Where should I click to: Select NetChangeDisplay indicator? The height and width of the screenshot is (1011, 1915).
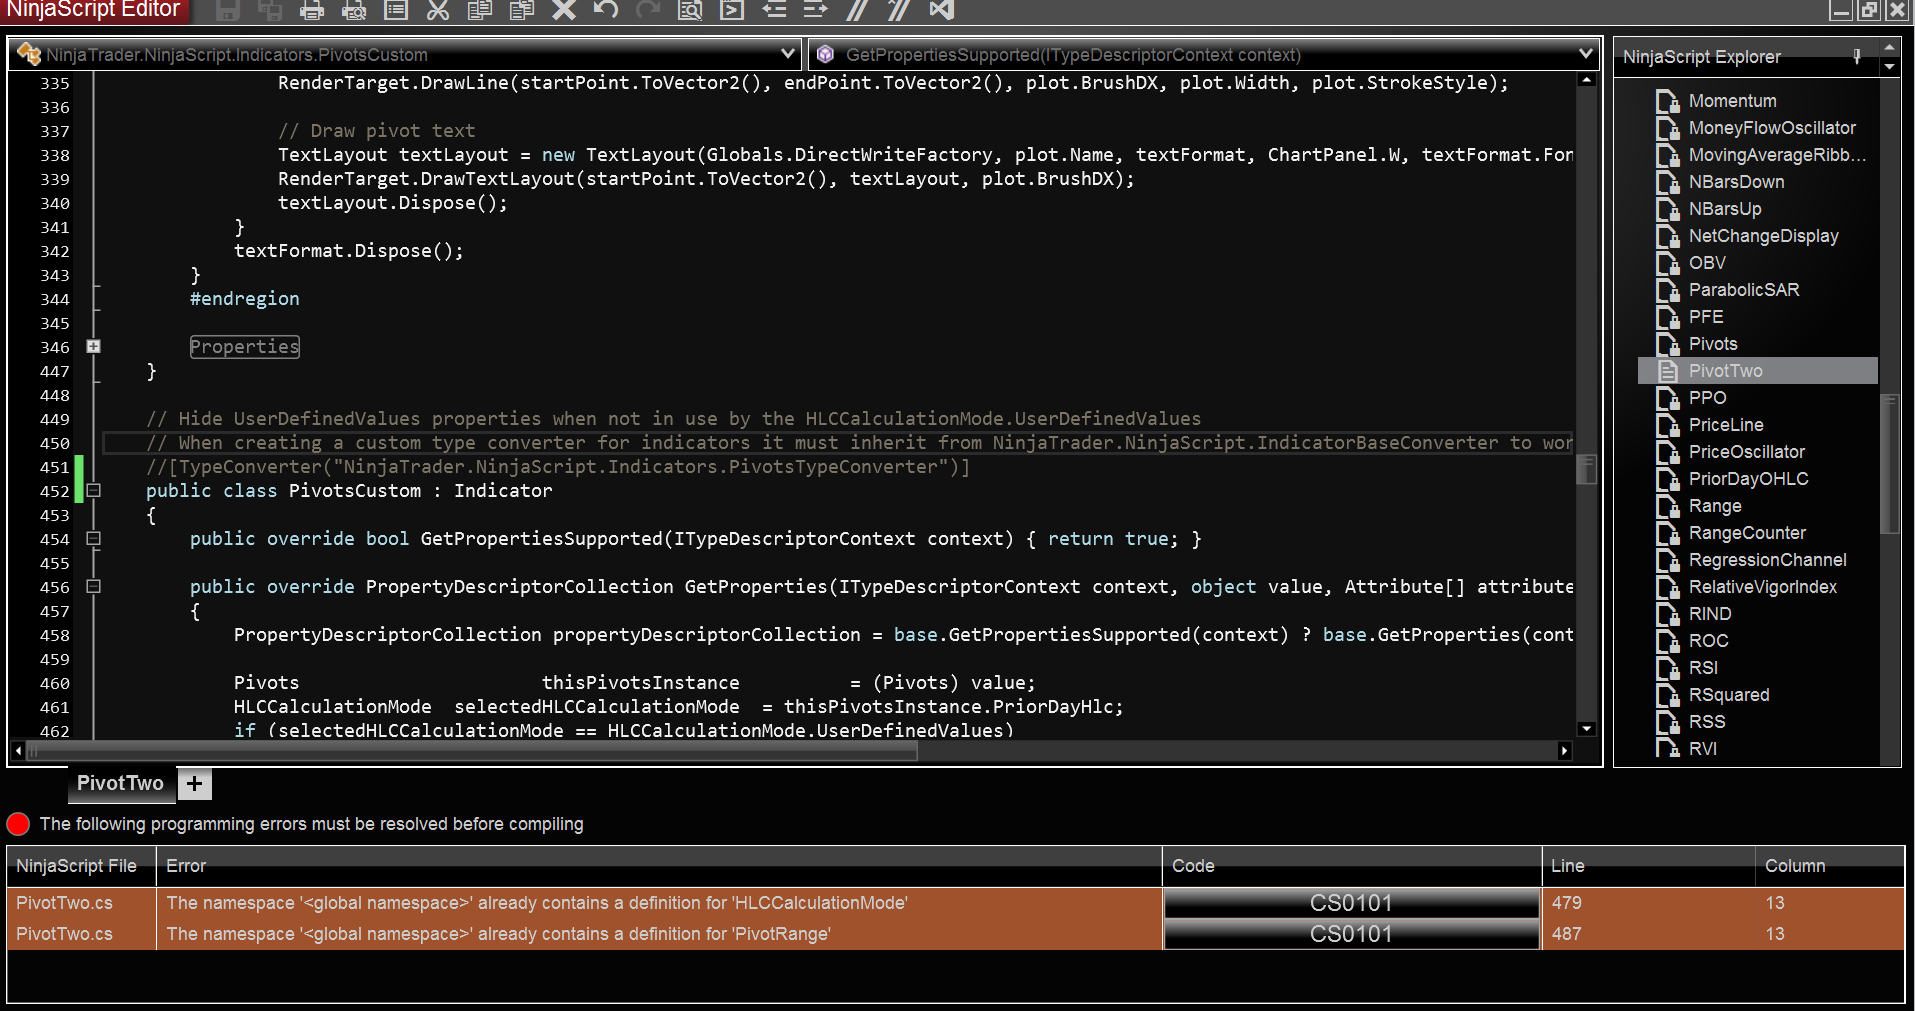[1763, 236]
